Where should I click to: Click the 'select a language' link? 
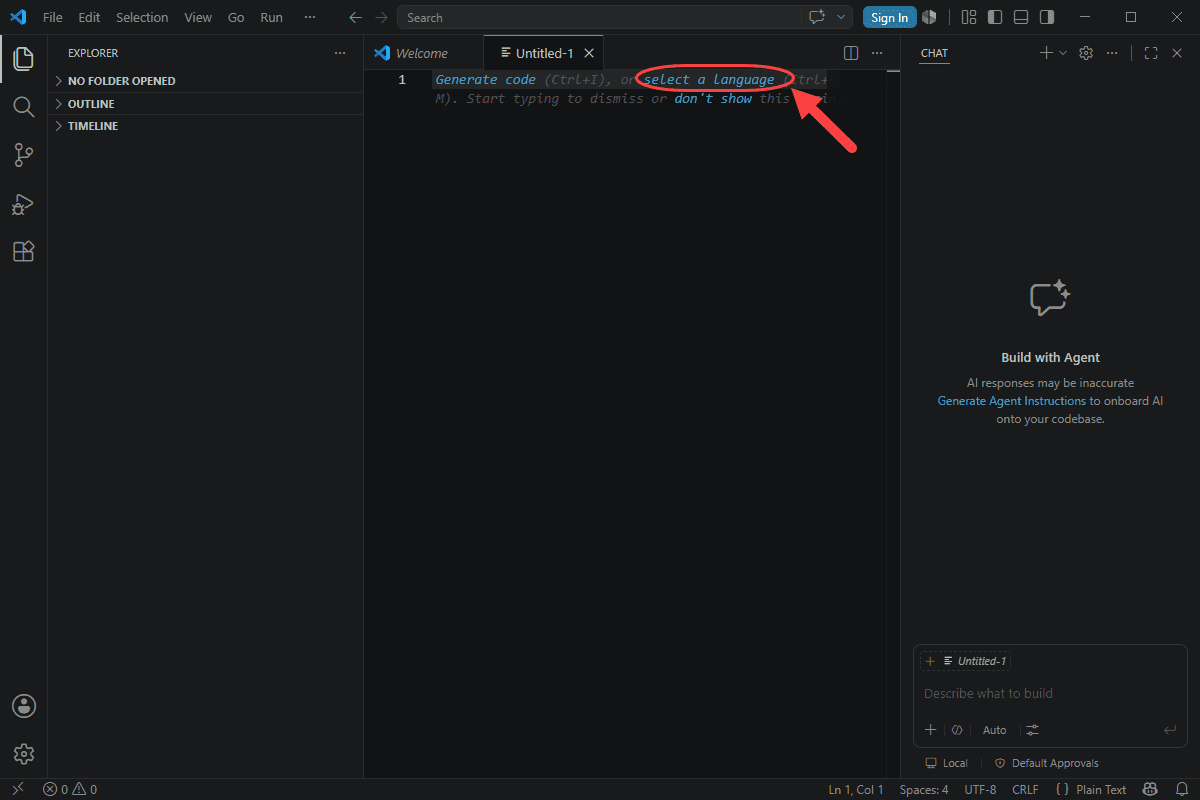pyautogui.click(x=708, y=79)
